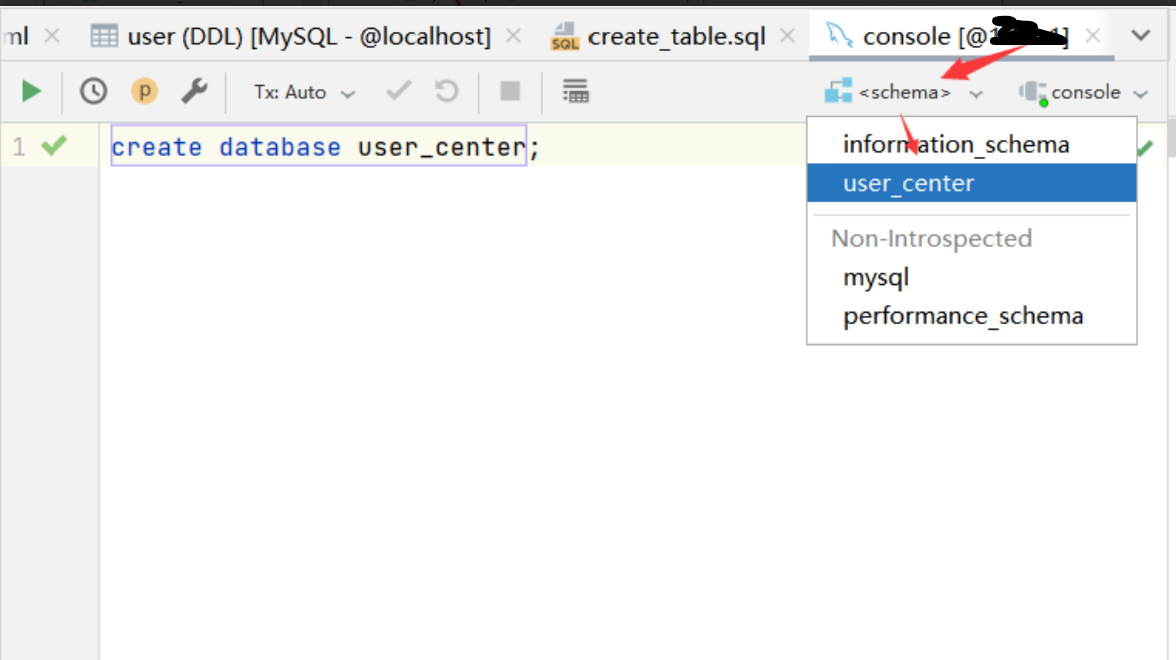The width and height of the screenshot is (1176, 660).
Task: Click the commit checkmark icon
Action: (x=399, y=92)
